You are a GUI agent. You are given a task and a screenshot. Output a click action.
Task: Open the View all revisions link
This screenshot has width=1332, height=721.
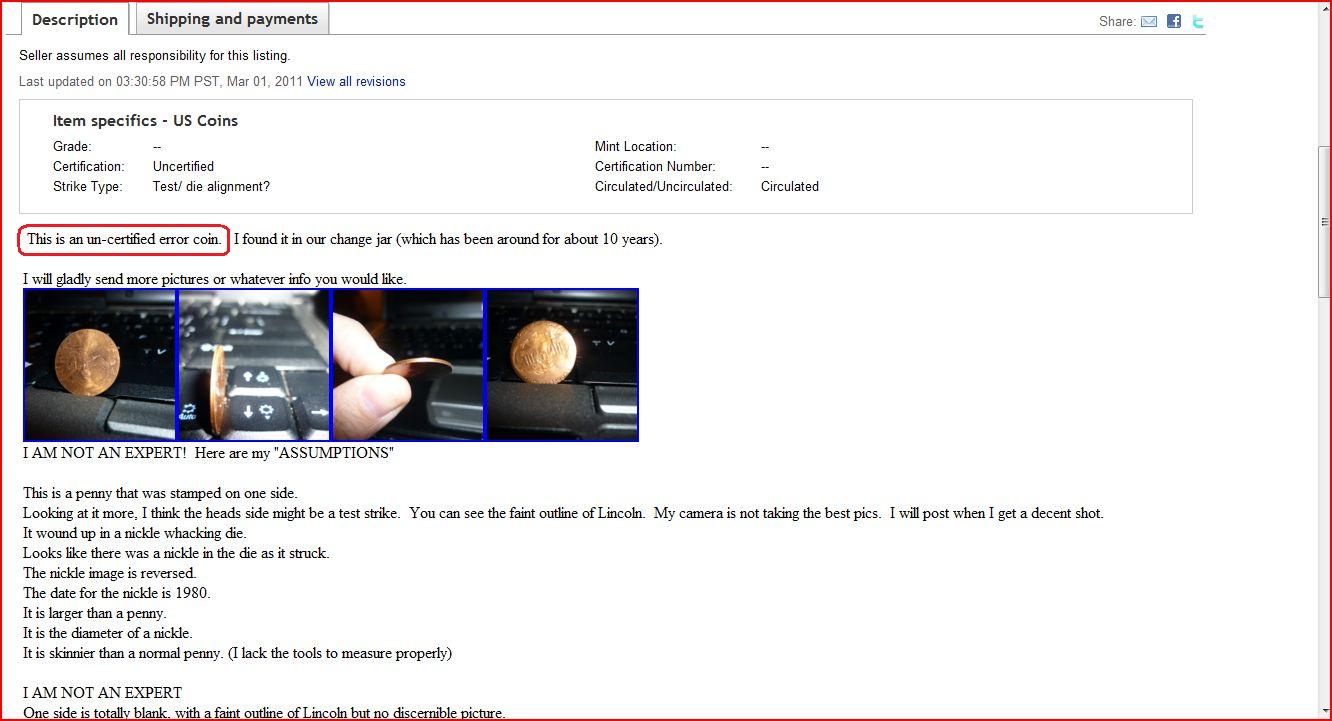click(356, 82)
